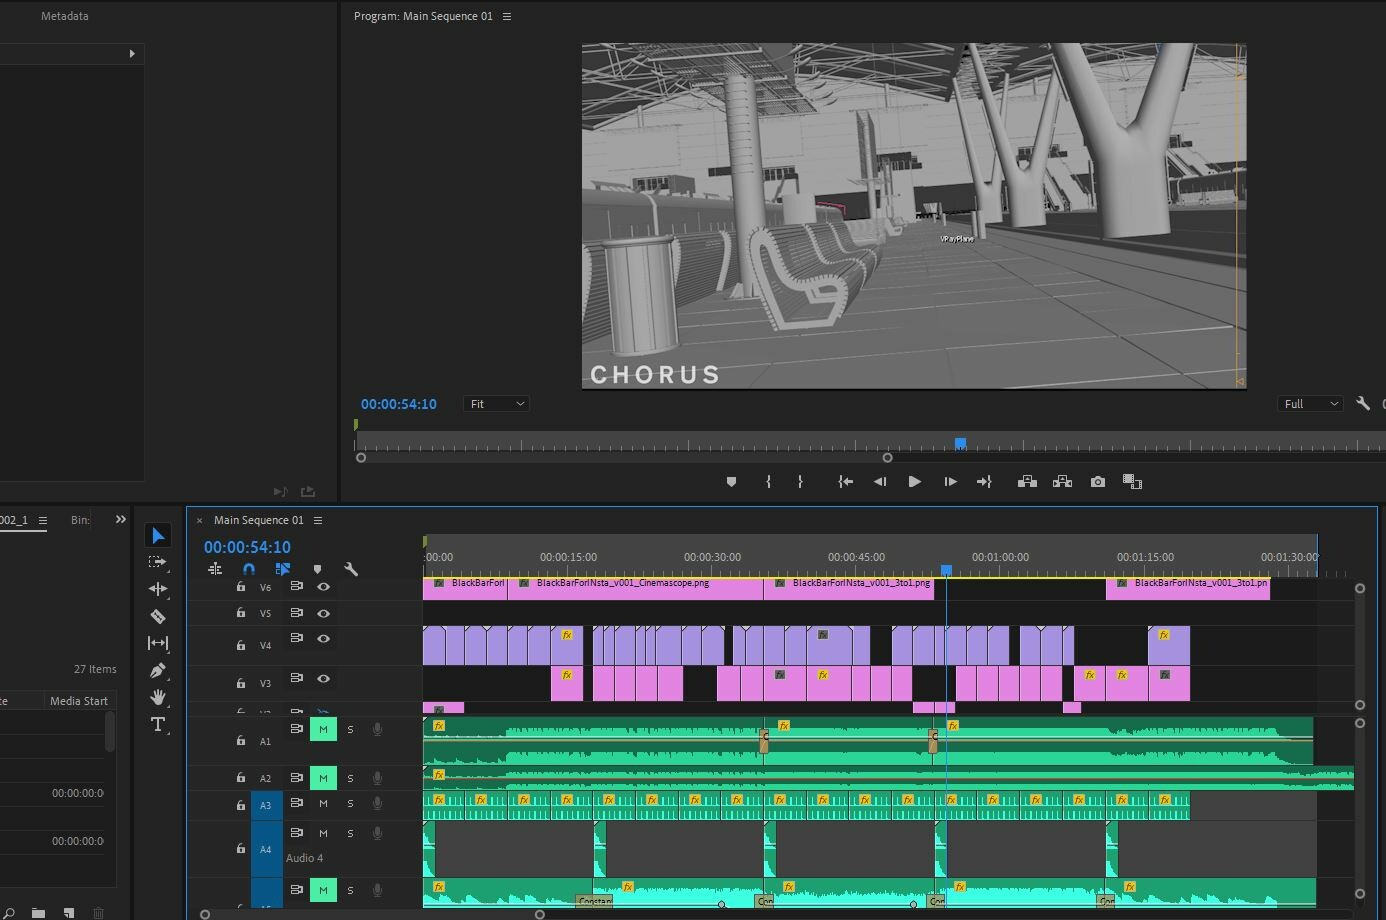Open the Full playback resolution dropdown

click(x=1310, y=404)
